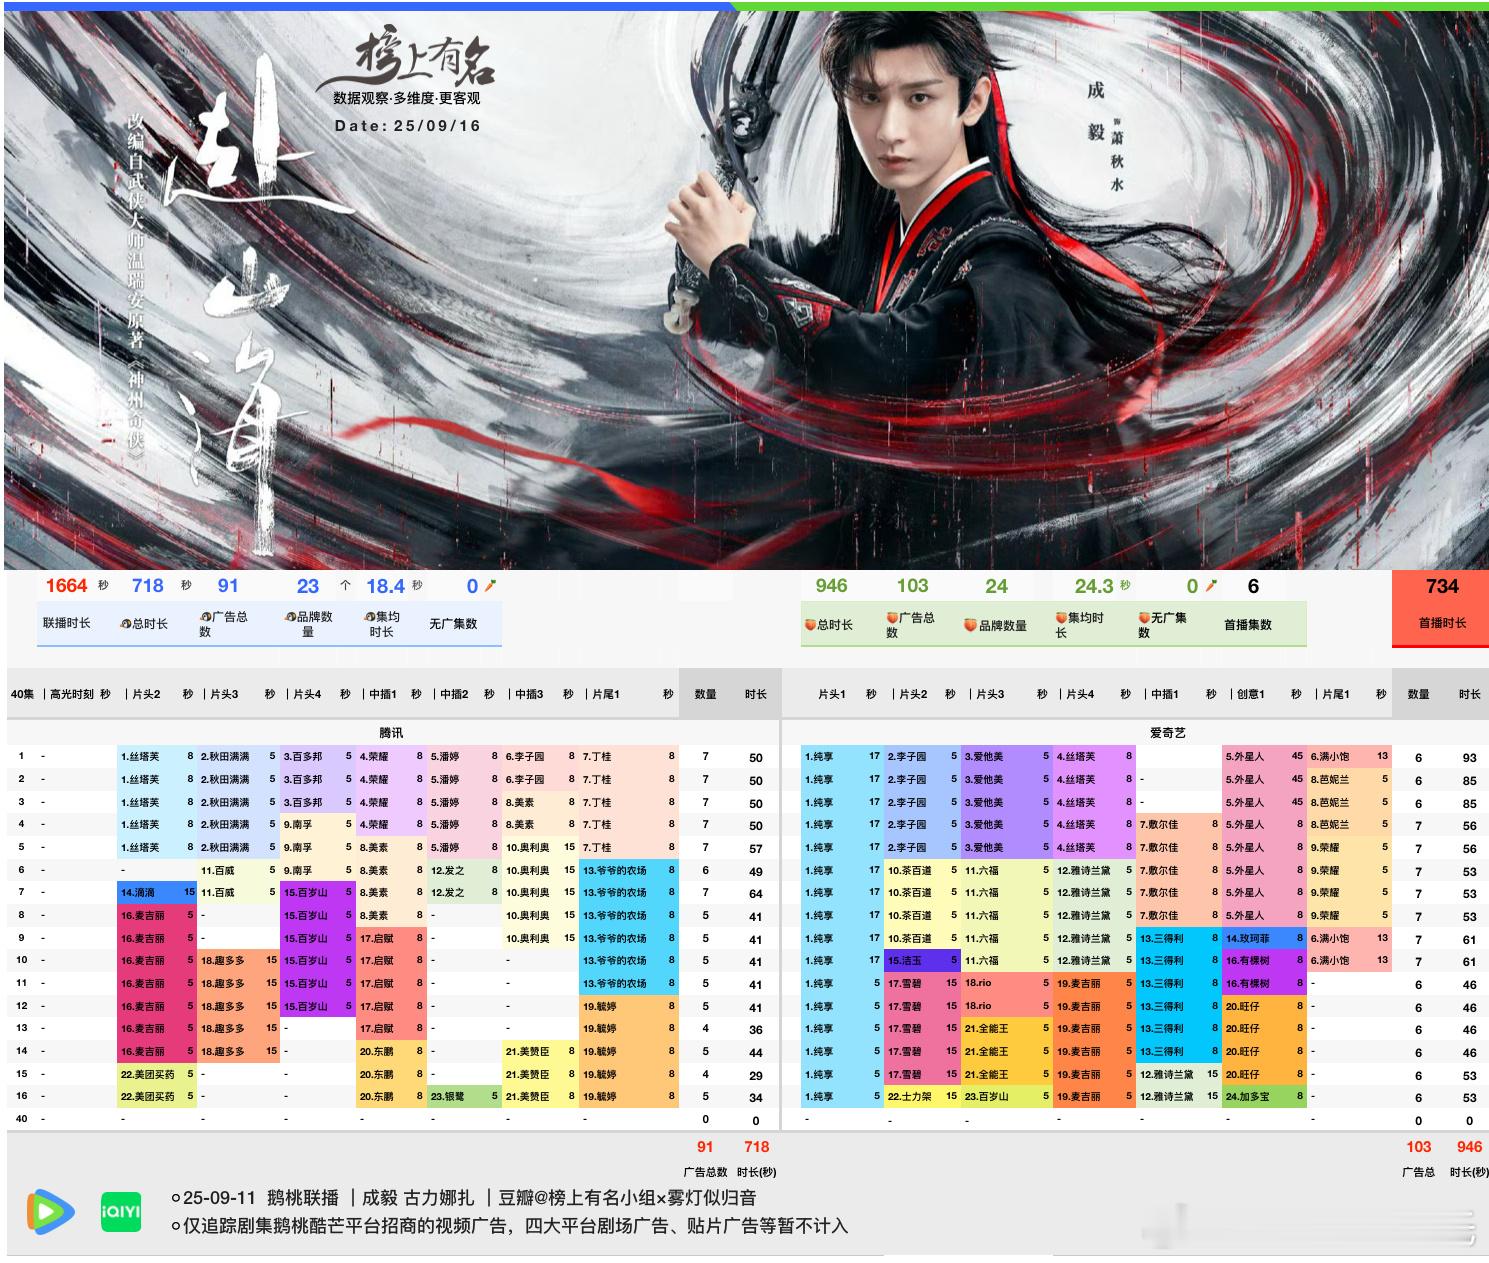This screenshot has height=1263, width=1489.
Task: Click the blue 718 total duration value
Action: tap(147, 586)
